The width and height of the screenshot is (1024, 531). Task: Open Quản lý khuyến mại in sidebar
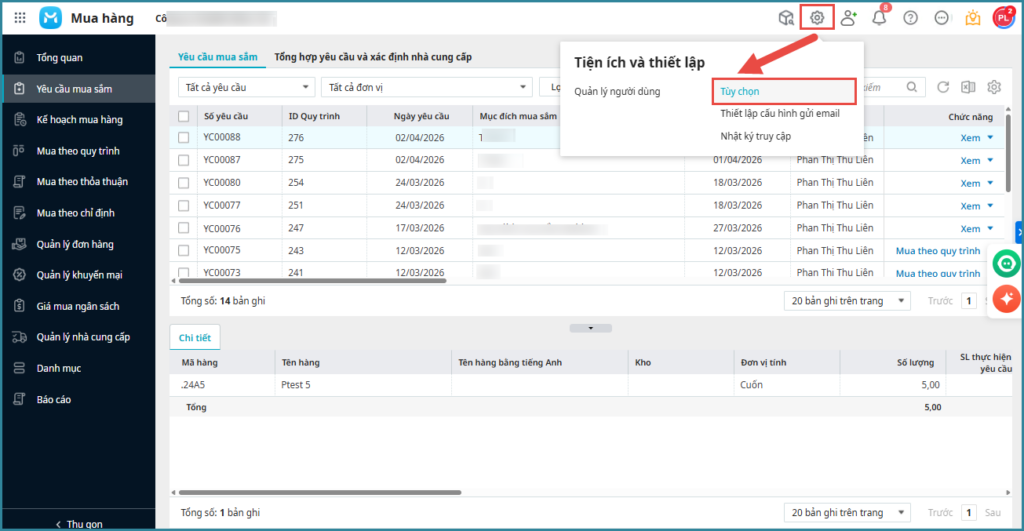point(78,275)
